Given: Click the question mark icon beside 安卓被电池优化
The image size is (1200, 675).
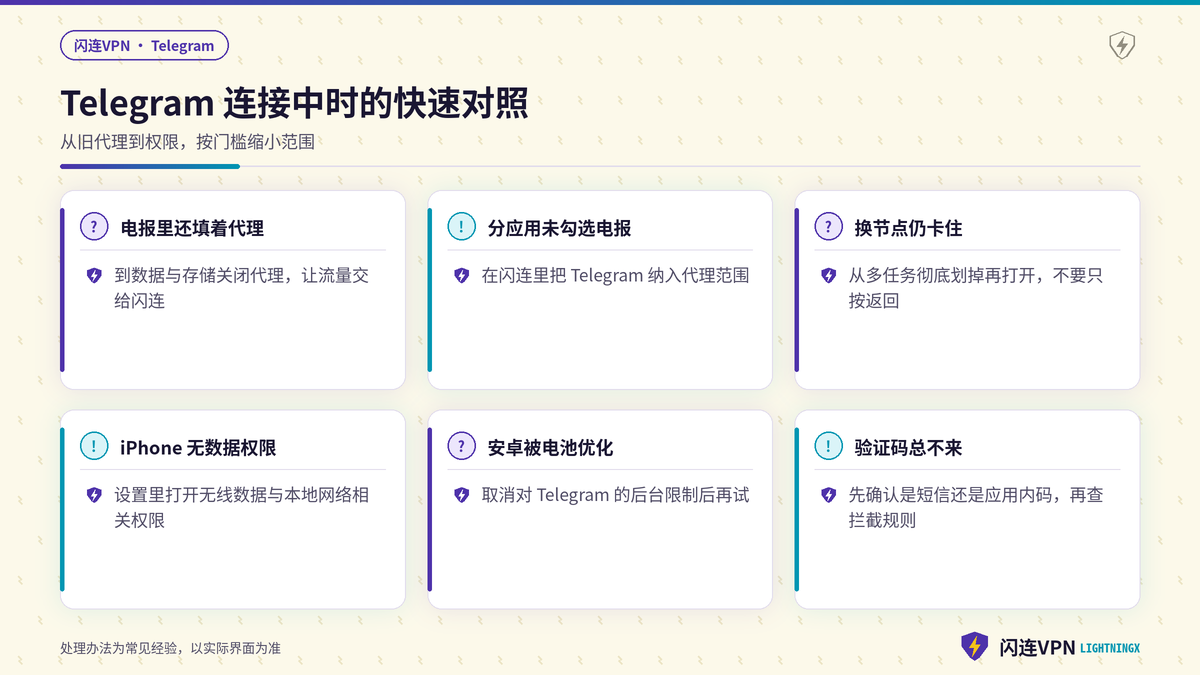Looking at the screenshot, I should coord(461,447).
